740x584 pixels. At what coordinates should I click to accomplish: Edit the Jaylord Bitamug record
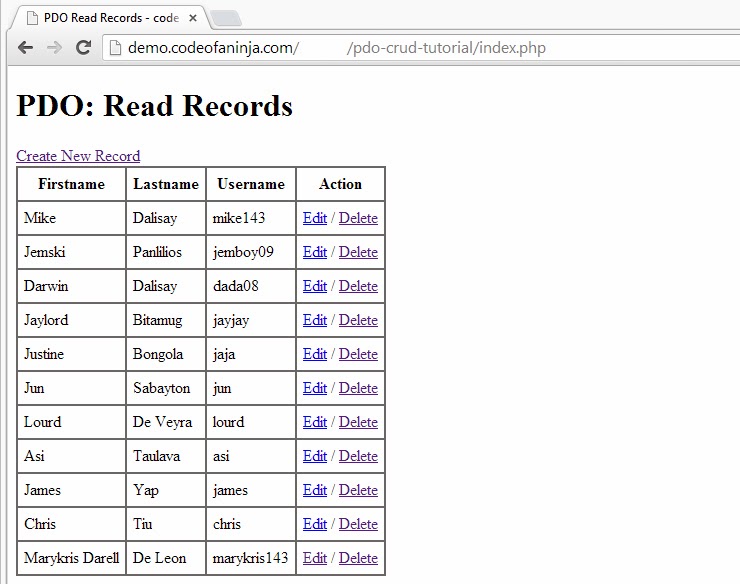point(315,320)
